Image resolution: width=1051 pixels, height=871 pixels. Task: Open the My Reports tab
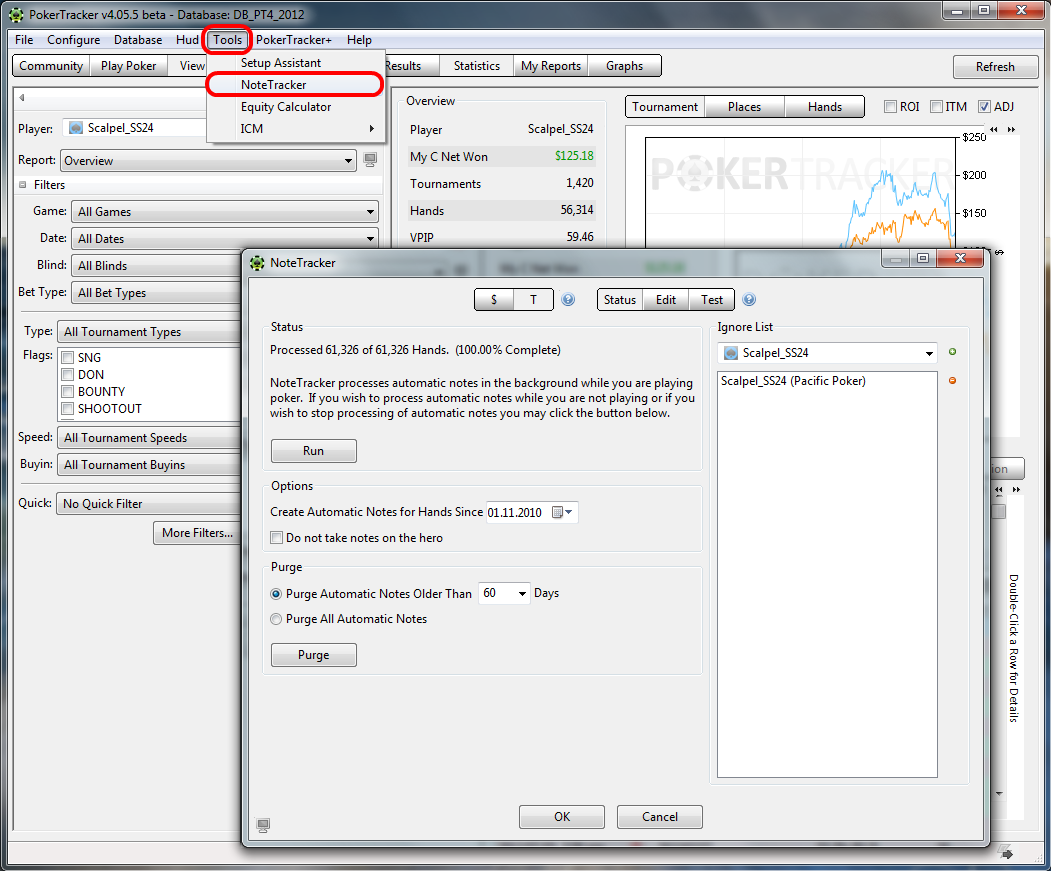[x=551, y=66]
